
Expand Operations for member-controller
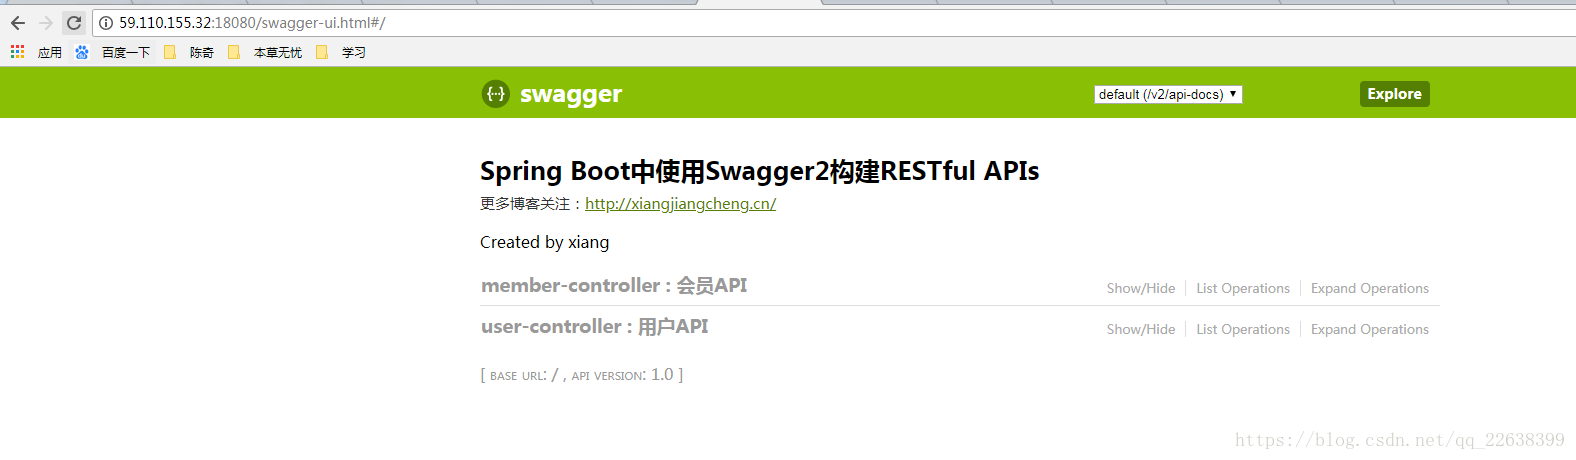pyautogui.click(x=1370, y=288)
